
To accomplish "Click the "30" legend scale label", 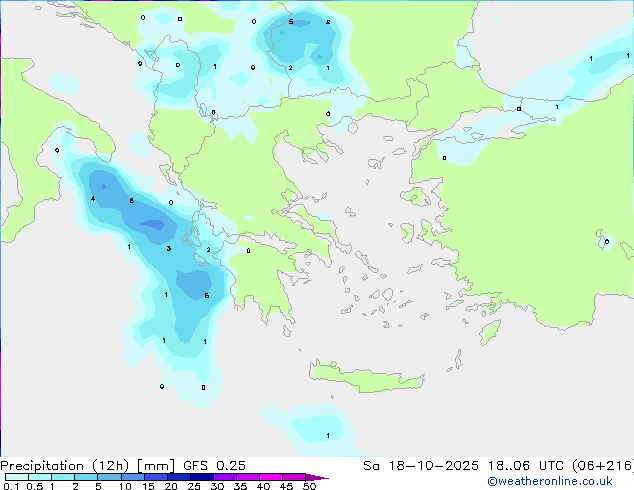I will click(x=217, y=486).
